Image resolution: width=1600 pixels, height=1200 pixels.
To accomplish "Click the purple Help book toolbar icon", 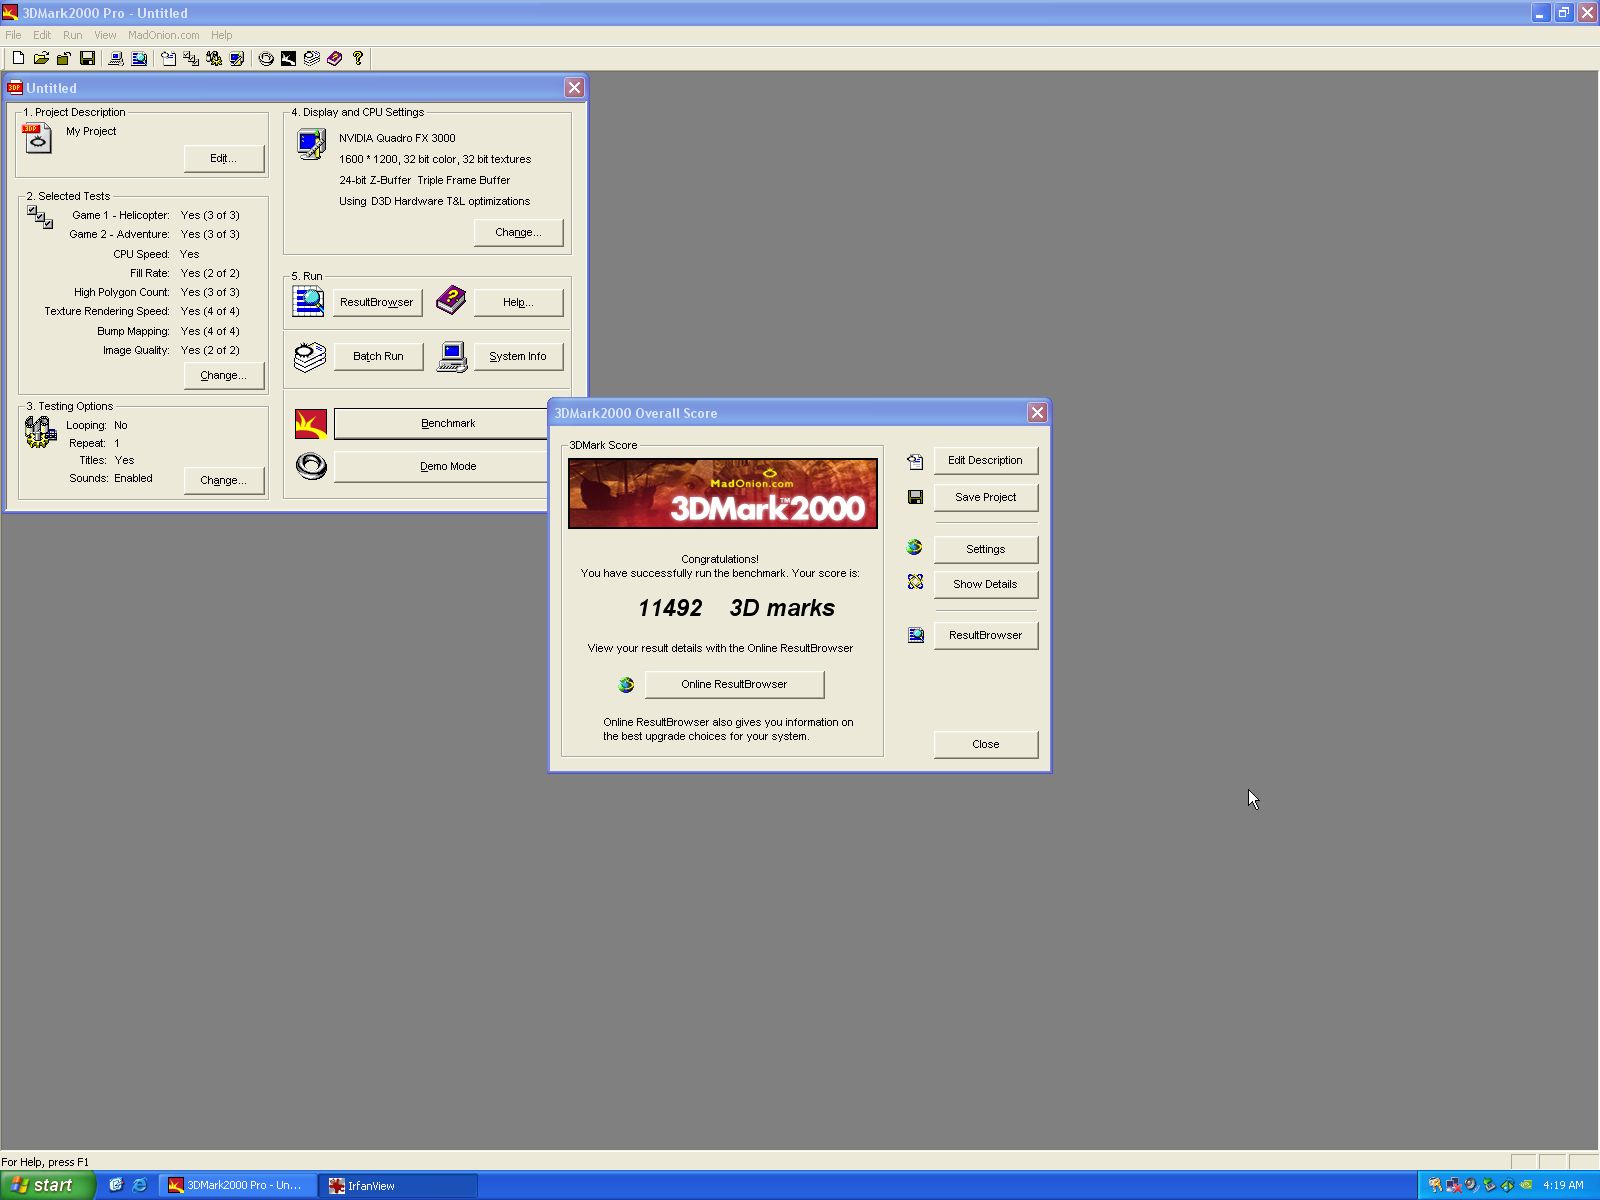I will pos(335,59).
